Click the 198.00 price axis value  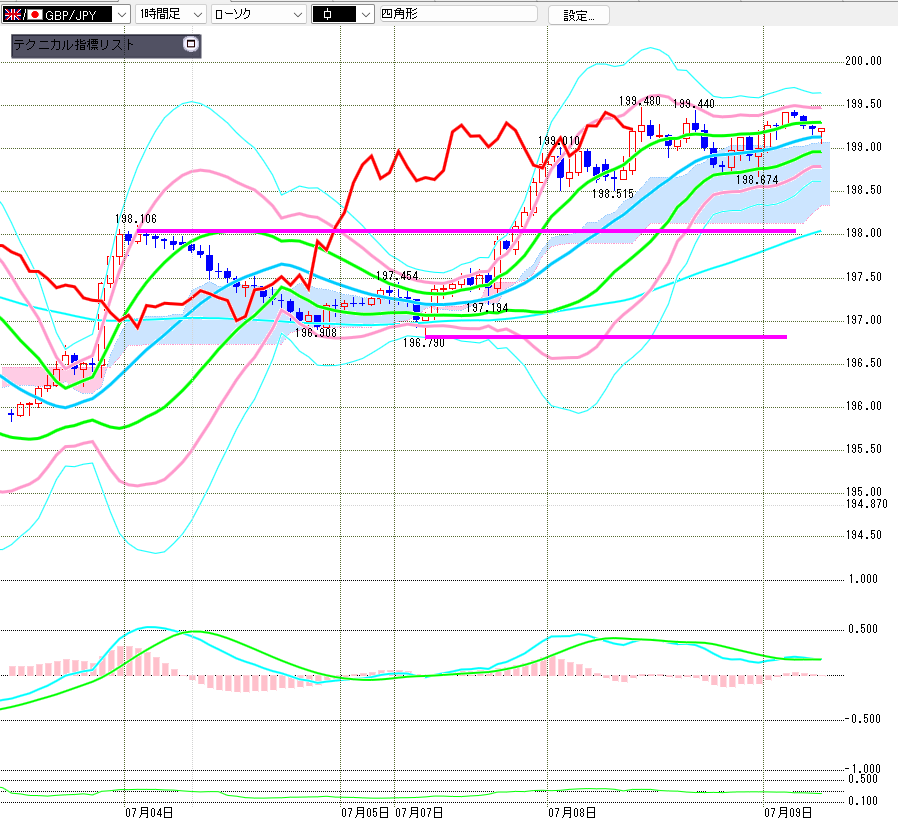864,233
